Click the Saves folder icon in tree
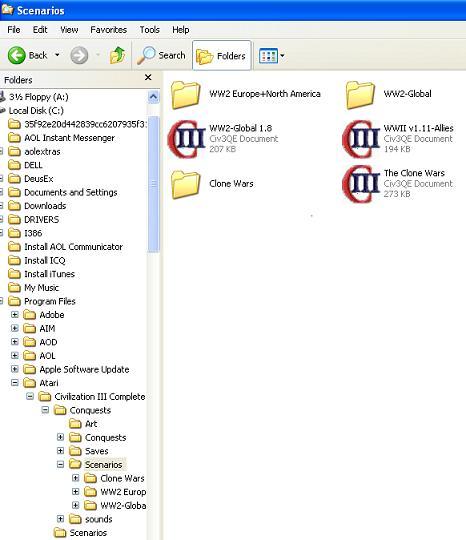466x540 pixels. pyautogui.click(x=75, y=451)
